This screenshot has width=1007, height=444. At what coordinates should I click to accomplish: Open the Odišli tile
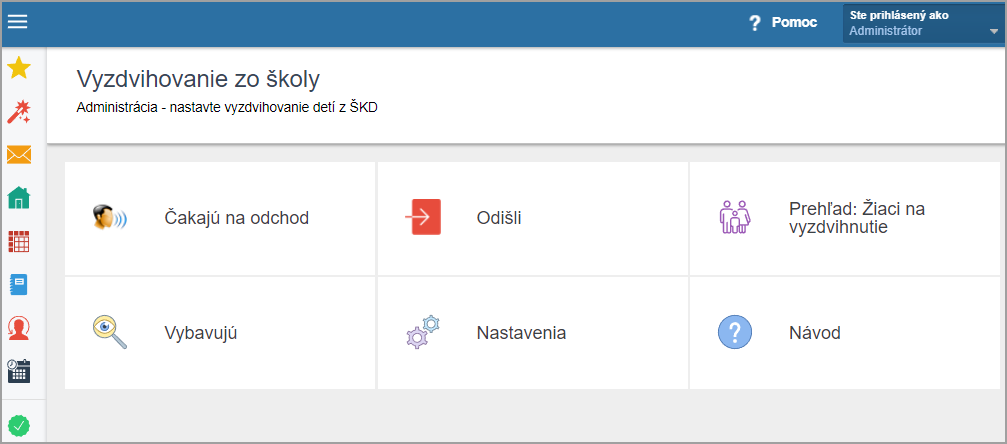[532, 218]
